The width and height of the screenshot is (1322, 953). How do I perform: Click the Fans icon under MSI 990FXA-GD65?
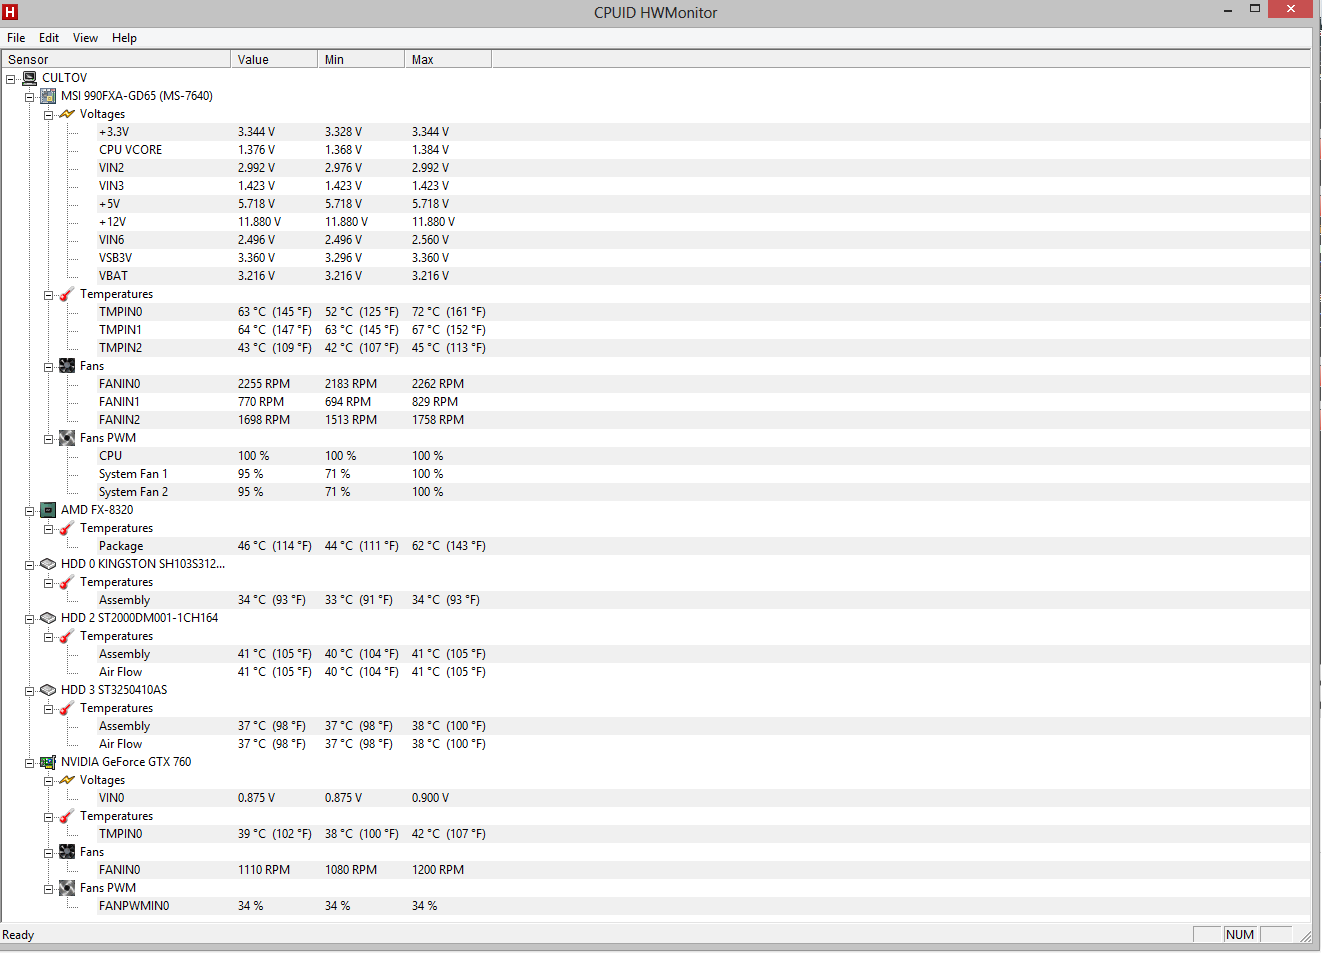pos(67,366)
